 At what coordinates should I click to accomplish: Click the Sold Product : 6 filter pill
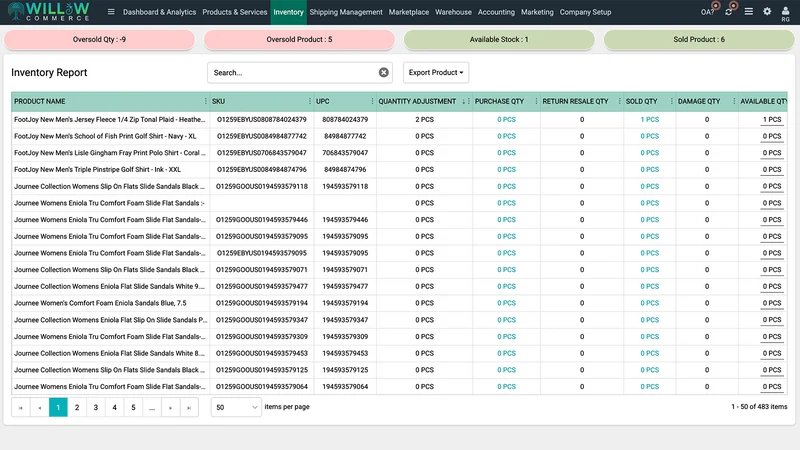pyautogui.click(x=699, y=39)
